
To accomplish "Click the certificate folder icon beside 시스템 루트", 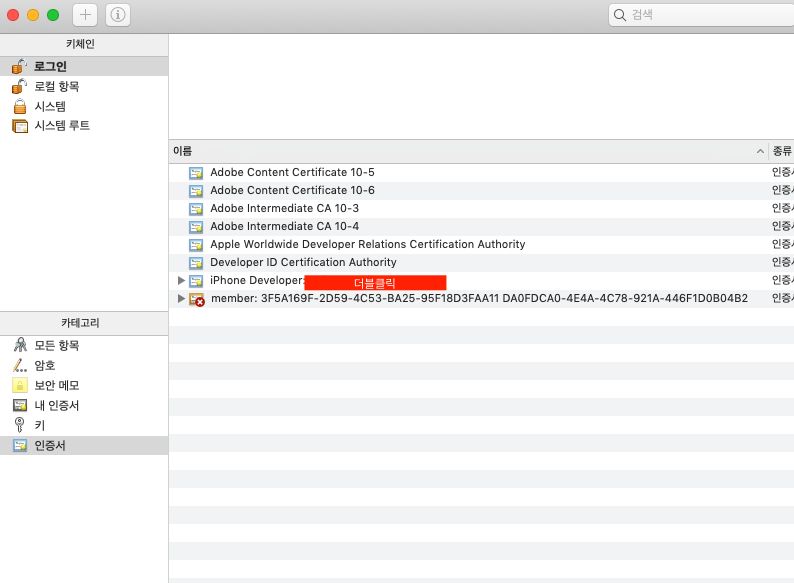I will tap(20, 126).
